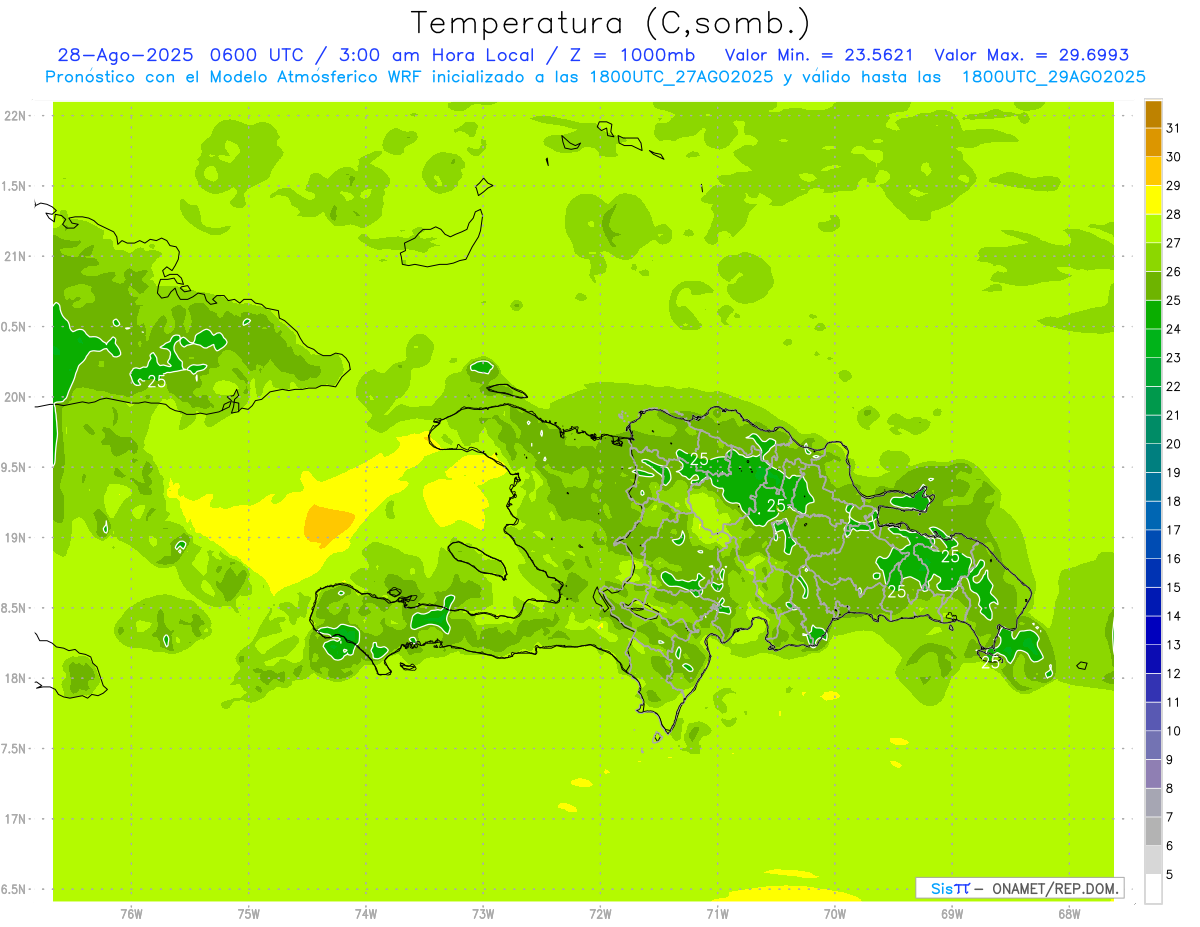Click the '69W' longitude label
Viewport: 1200px width, 927px height.
pyautogui.click(x=952, y=913)
